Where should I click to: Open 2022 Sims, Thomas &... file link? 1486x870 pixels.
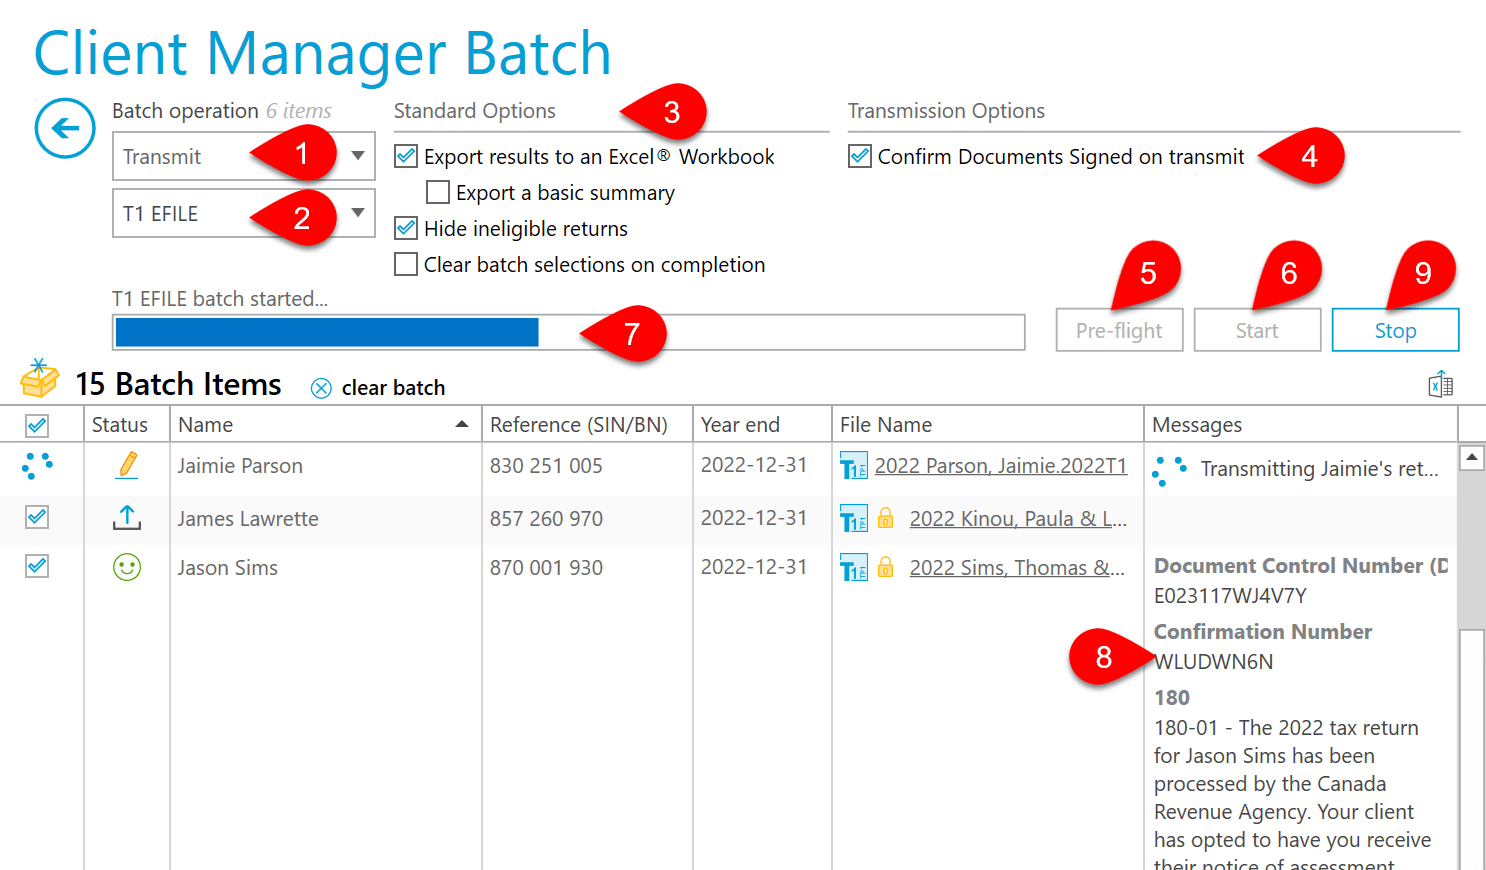1017,568
